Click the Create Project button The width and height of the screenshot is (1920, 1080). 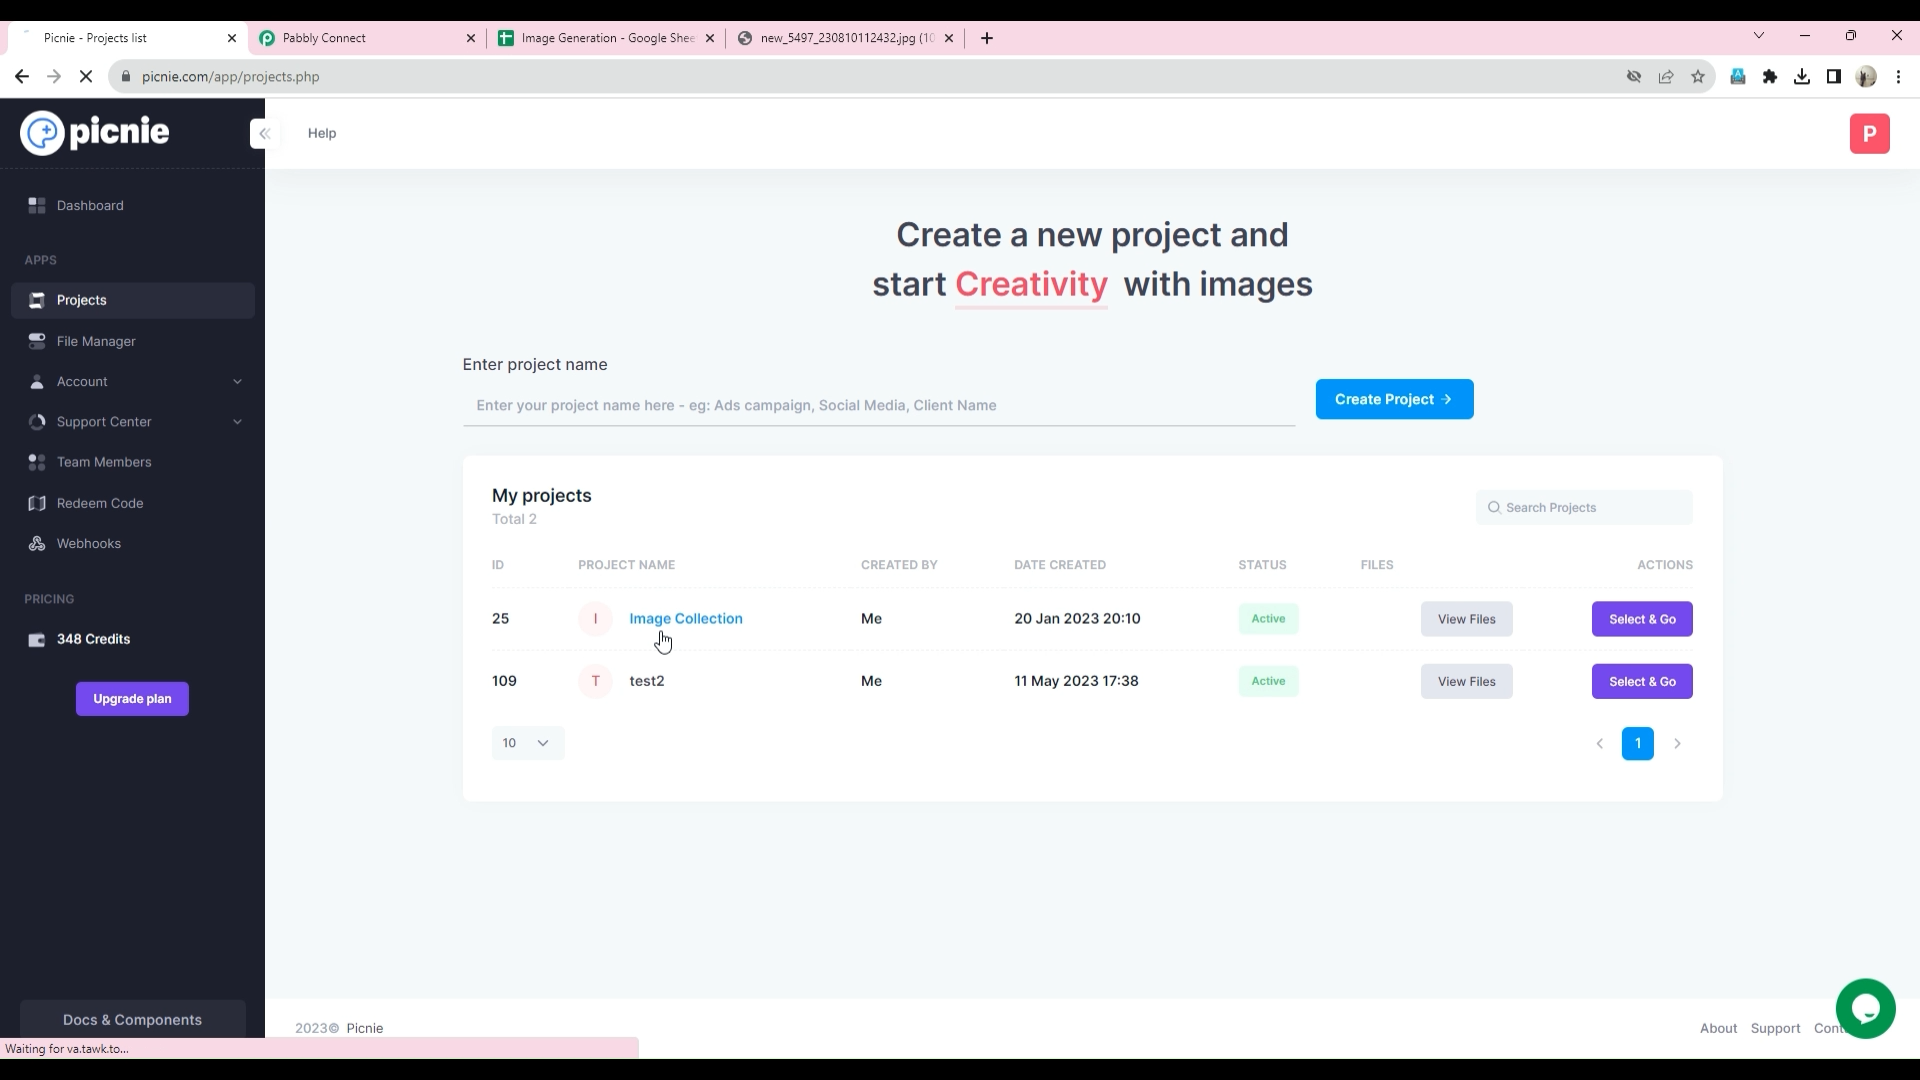click(1394, 399)
